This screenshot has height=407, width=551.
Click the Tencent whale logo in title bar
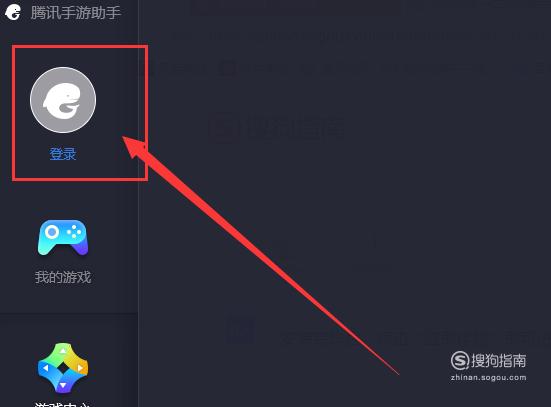click(13, 12)
